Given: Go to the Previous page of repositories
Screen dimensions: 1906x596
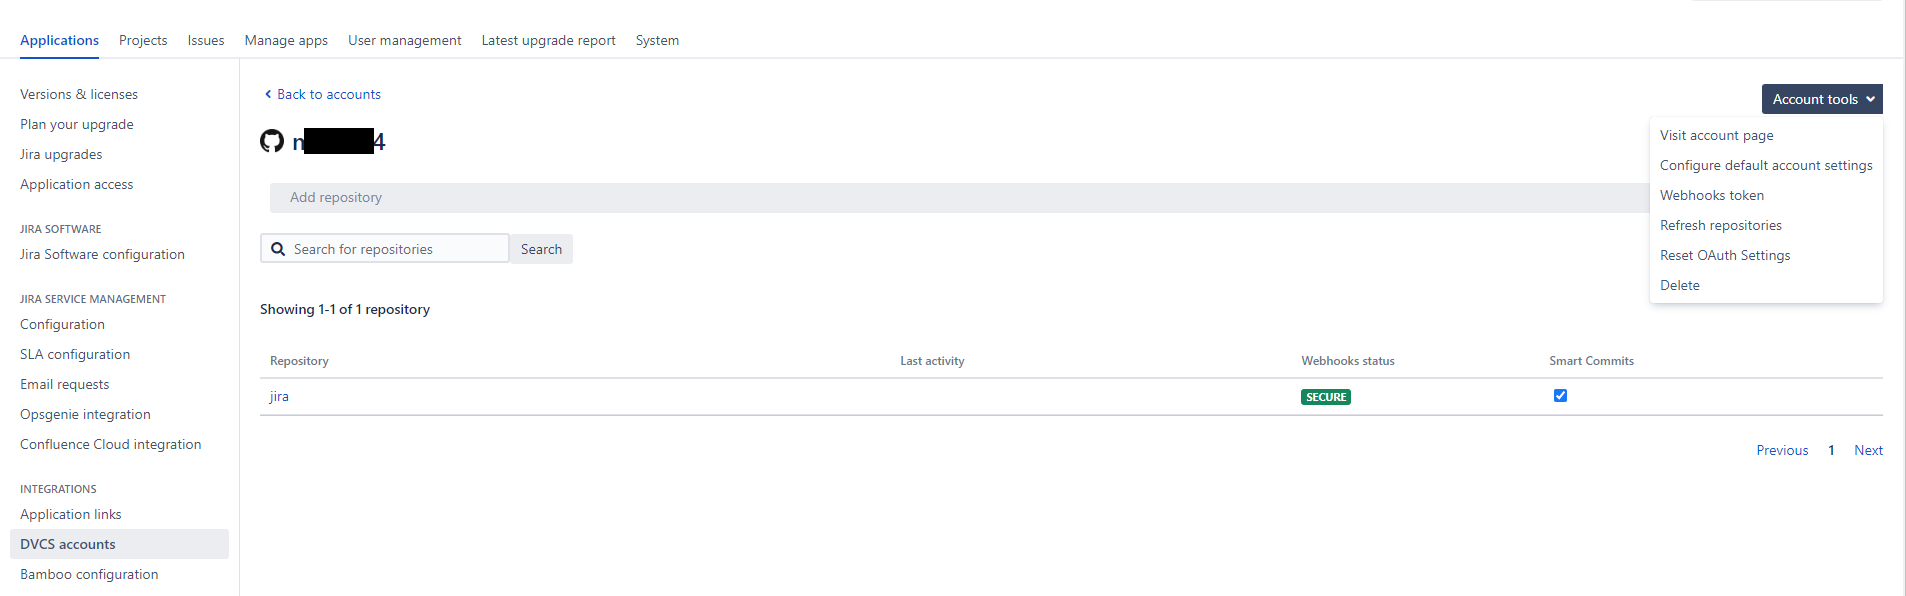Looking at the screenshot, I should pos(1782,450).
